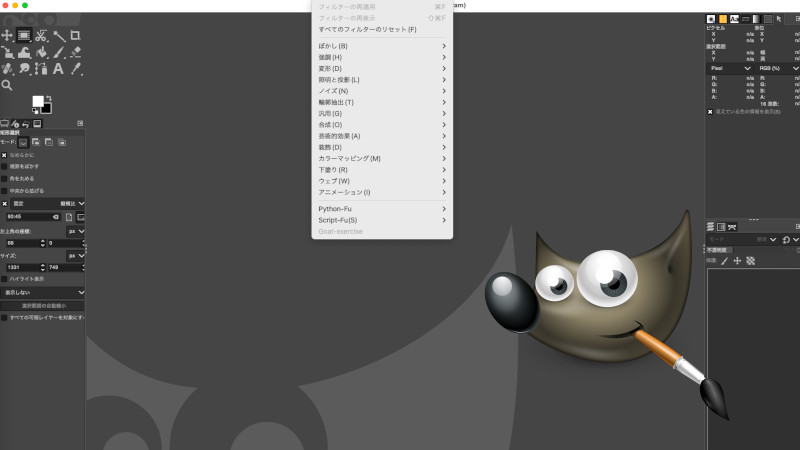Set selection mode to Replace
This screenshot has width=800, height=450.
pyautogui.click(x=23, y=142)
